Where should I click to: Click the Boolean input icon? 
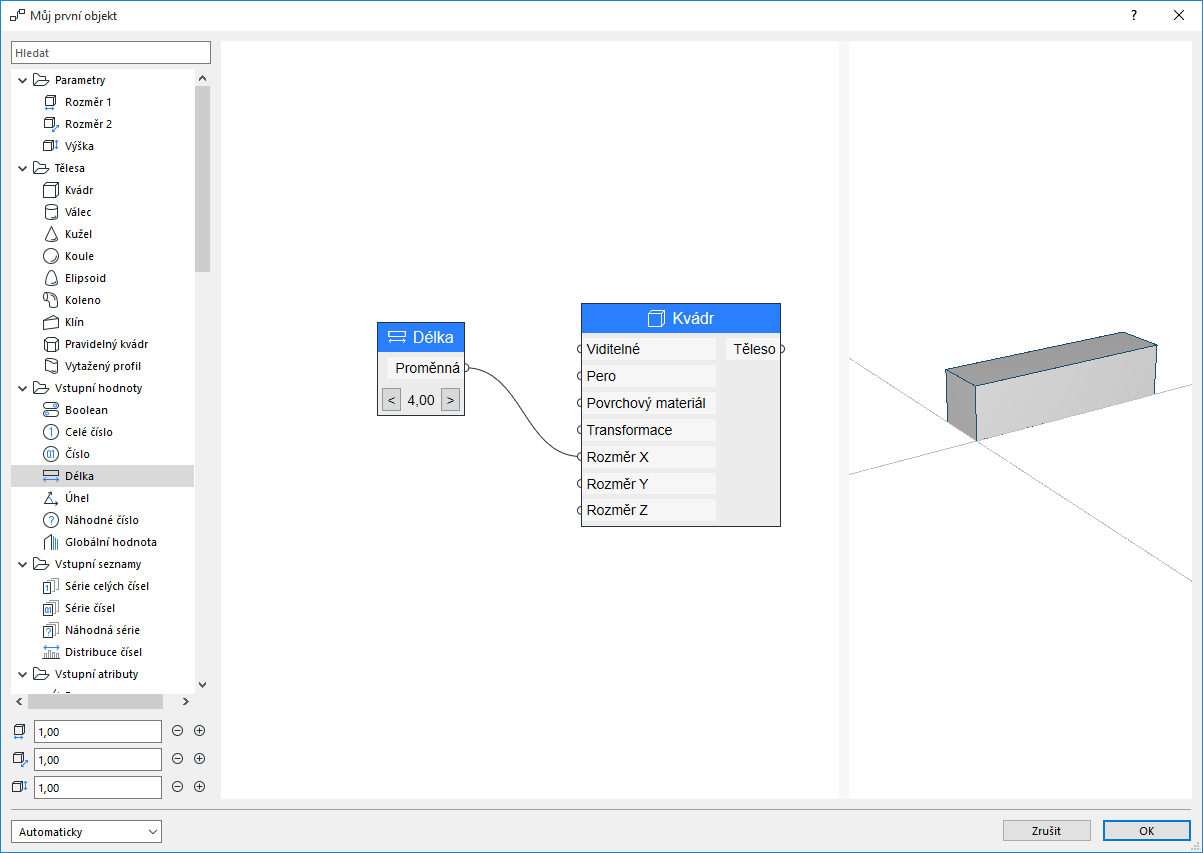(x=51, y=410)
